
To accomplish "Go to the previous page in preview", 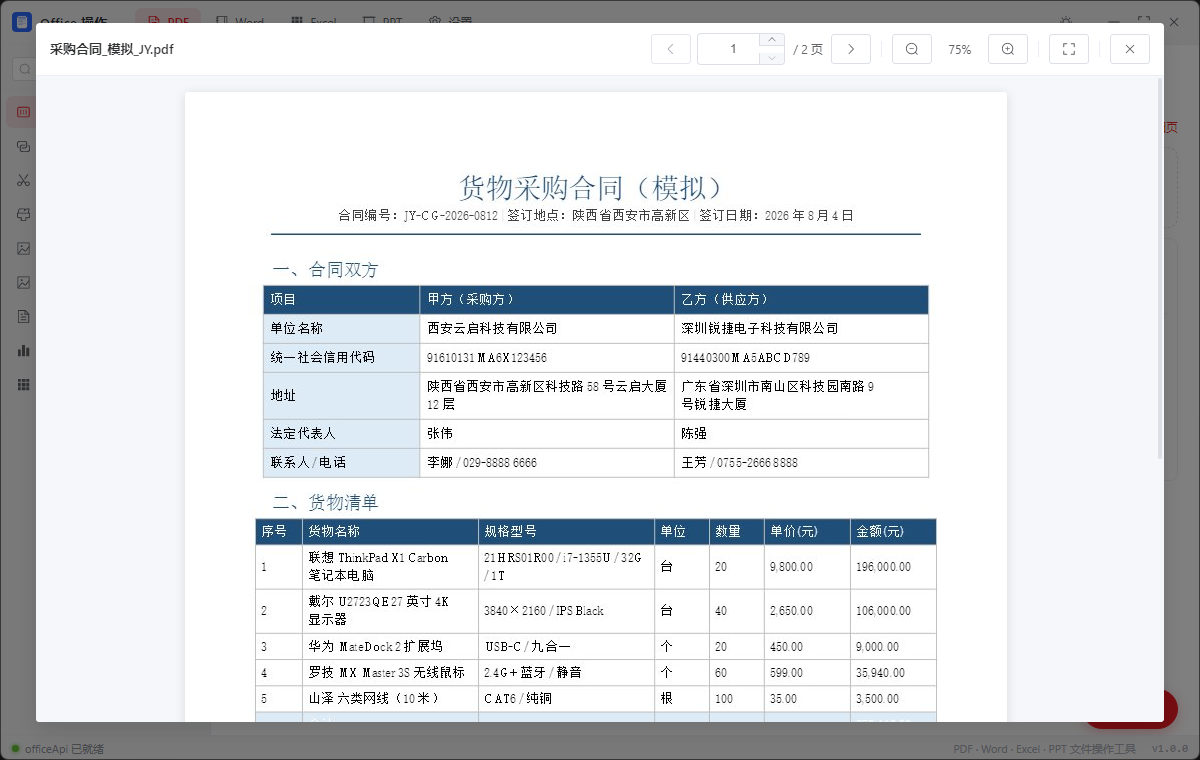I will 671,49.
